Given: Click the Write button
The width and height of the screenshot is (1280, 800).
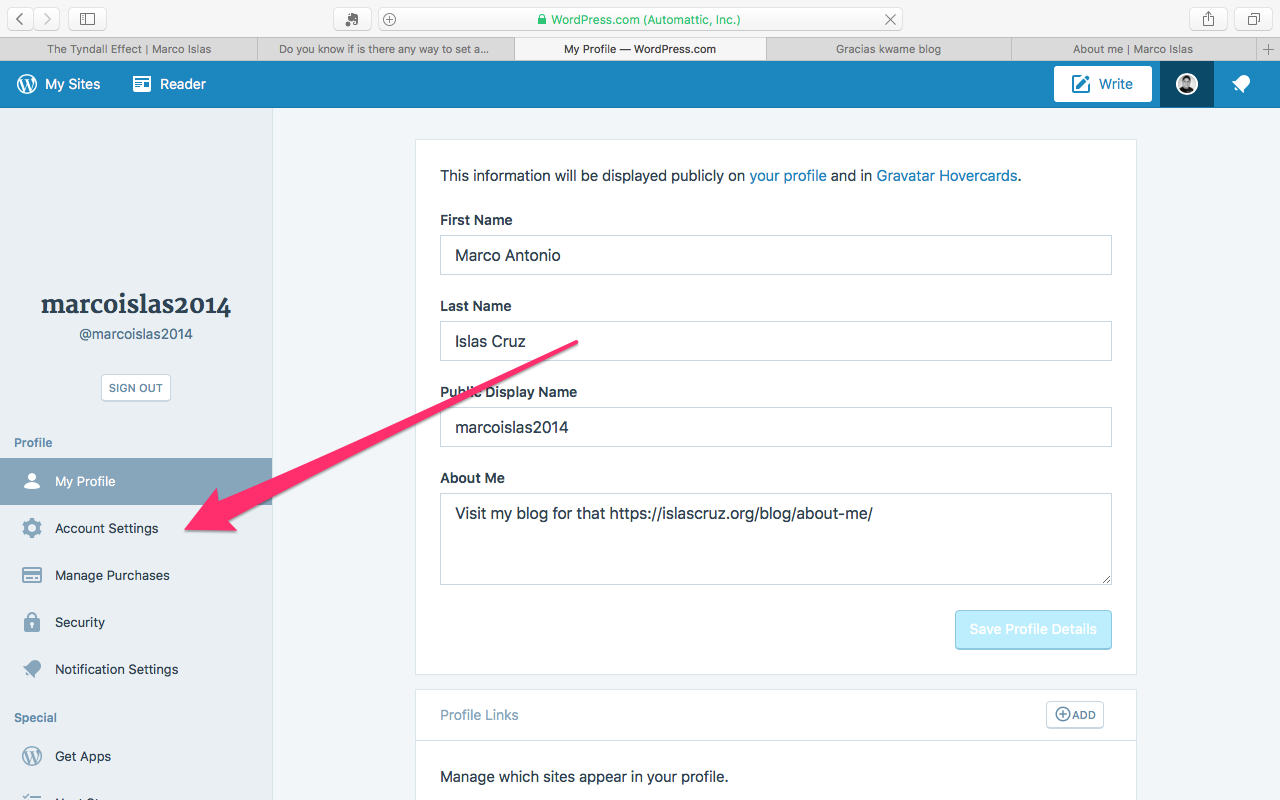Looking at the screenshot, I should pyautogui.click(x=1102, y=84).
